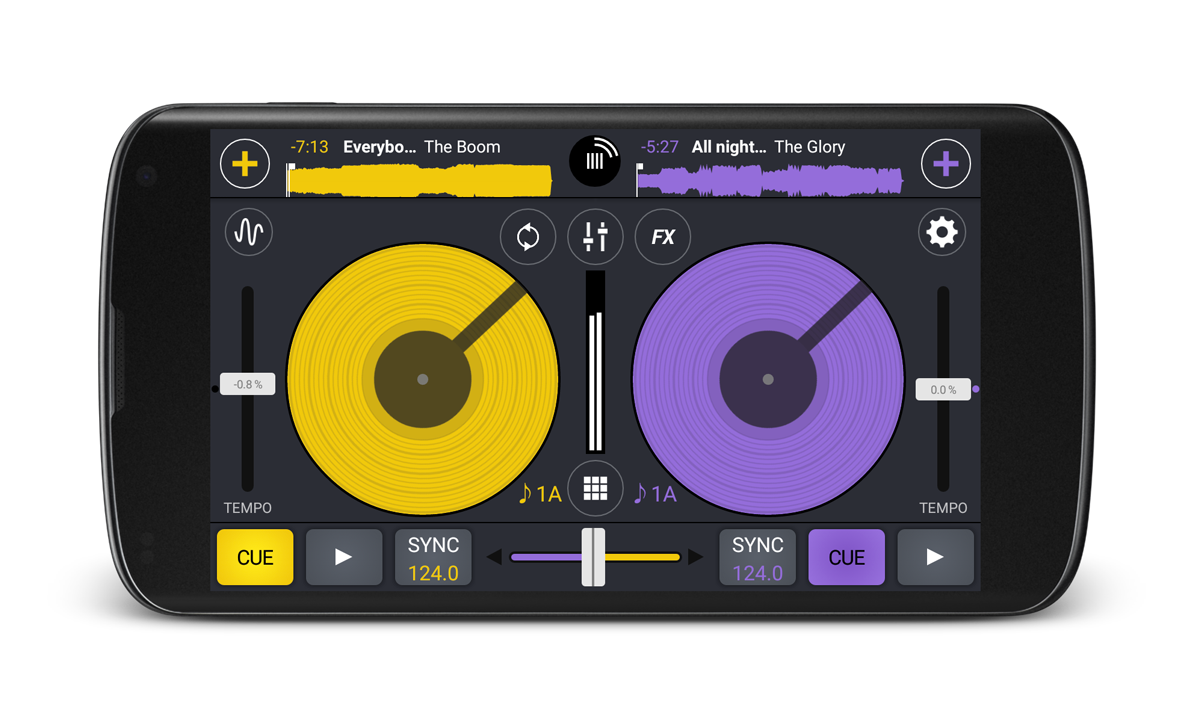Screen dimensions: 1200x719
Task: Tap the purple All night waveform
Action: [770, 181]
